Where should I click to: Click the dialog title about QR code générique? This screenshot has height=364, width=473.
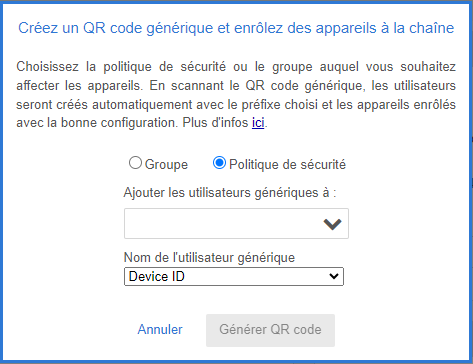(236, 28)
